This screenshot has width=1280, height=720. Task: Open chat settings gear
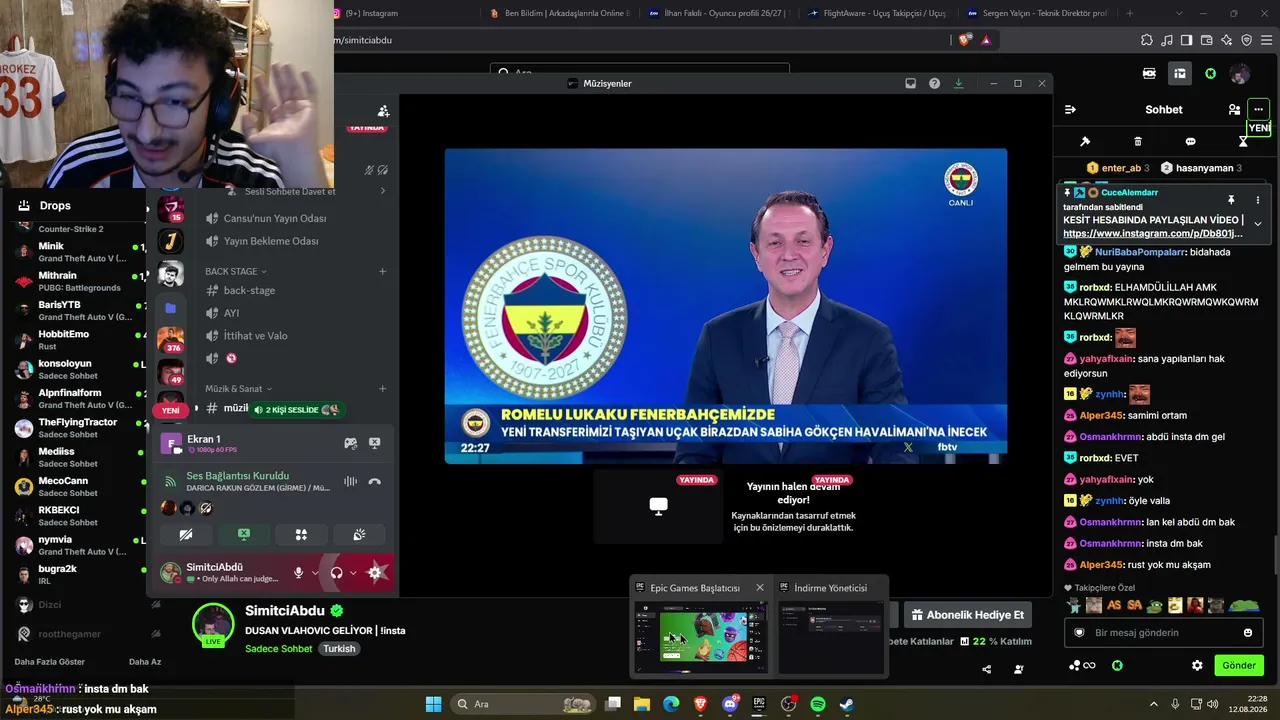1197,665
